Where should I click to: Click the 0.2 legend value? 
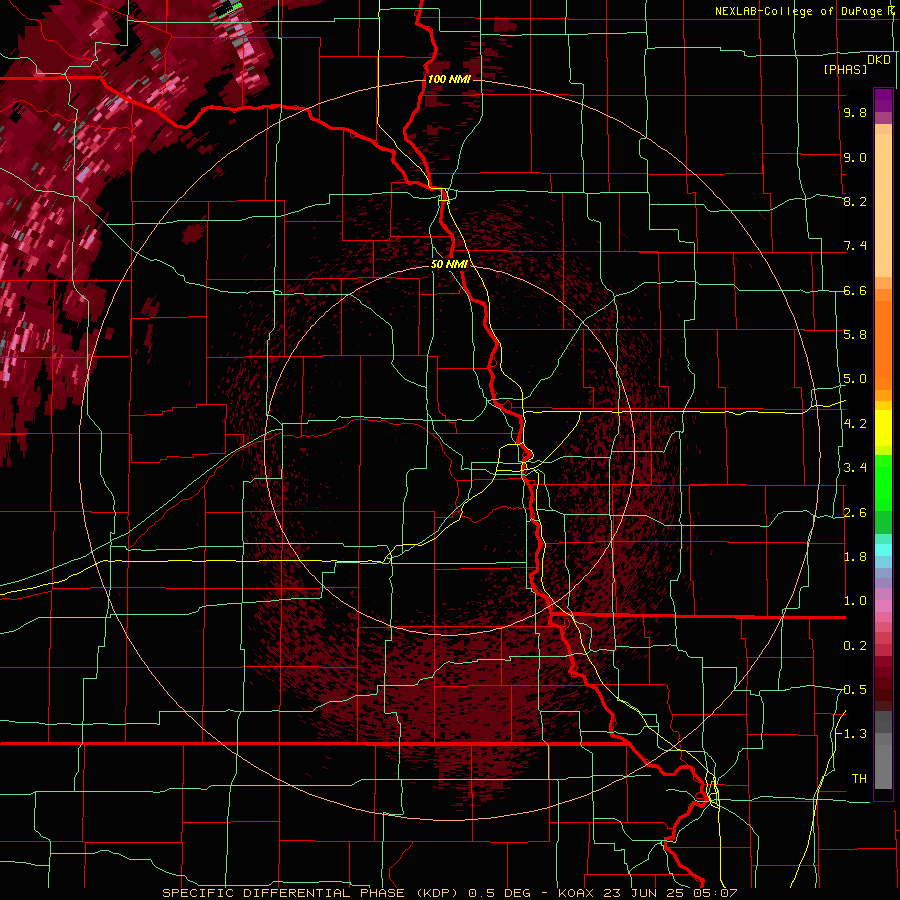[855, 645]
